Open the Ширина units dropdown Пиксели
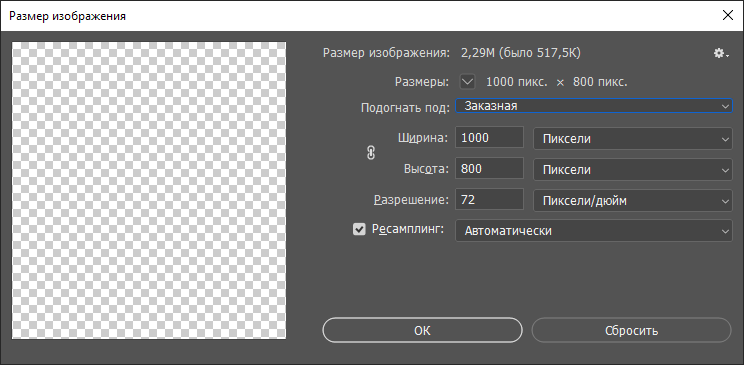The width and height of the screenshot is (744, 365). (633, 139)
